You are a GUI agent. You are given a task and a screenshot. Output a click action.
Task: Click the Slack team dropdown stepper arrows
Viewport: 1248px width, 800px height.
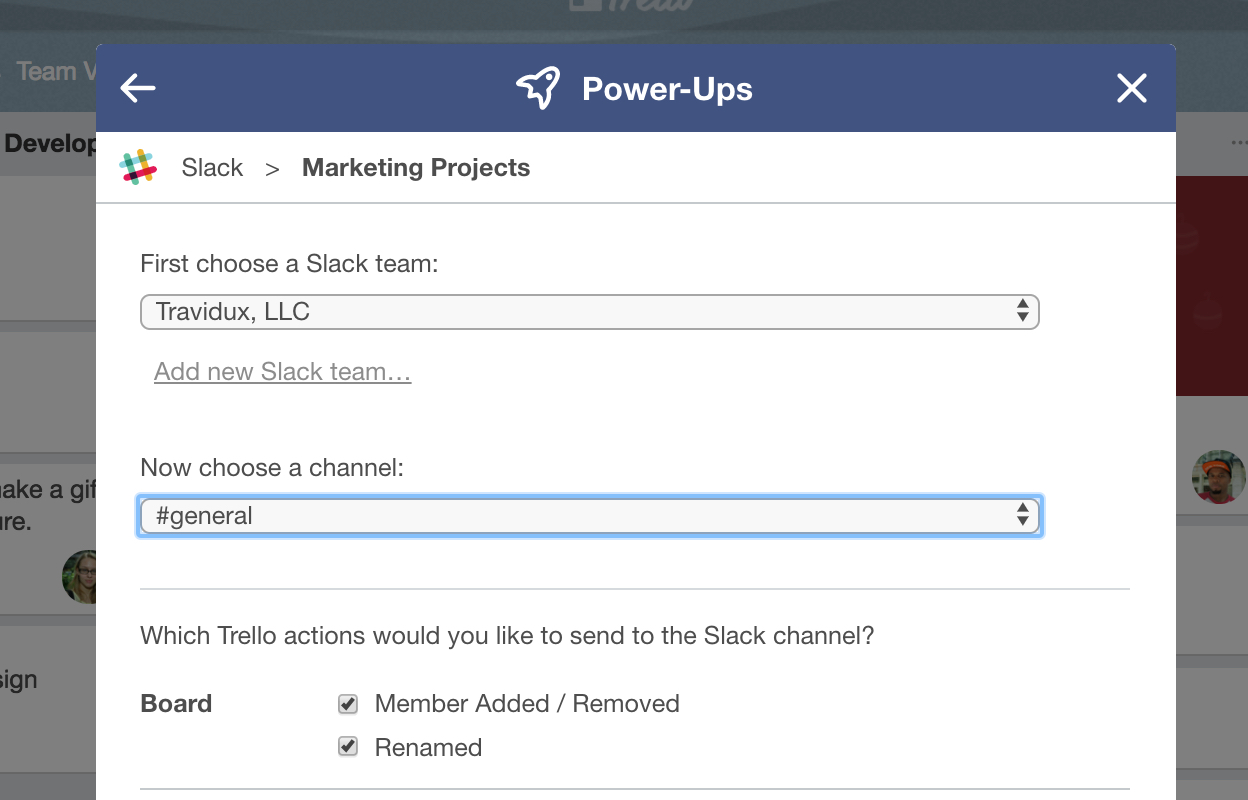coord(1023,311)
